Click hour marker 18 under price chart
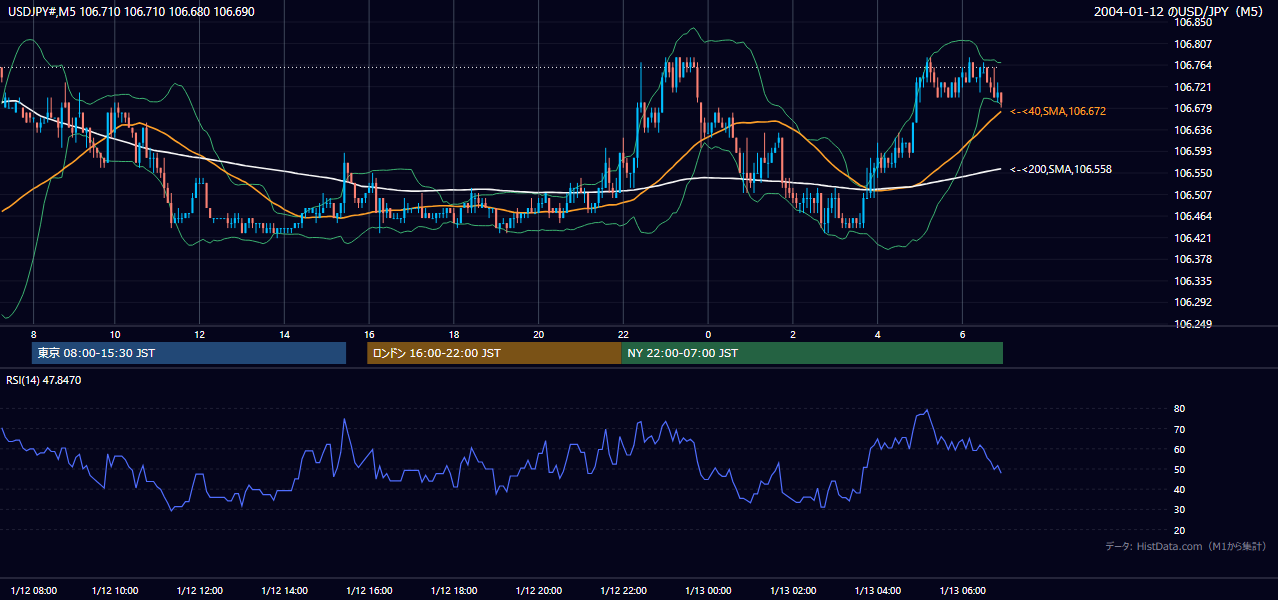 coord(454,334)
